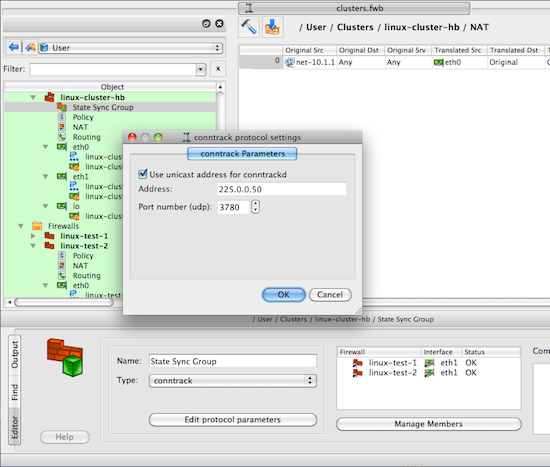550x467 pixels.
Task: Collapse eth0 node under linux-cluster-hb
Action: [46, 147]
